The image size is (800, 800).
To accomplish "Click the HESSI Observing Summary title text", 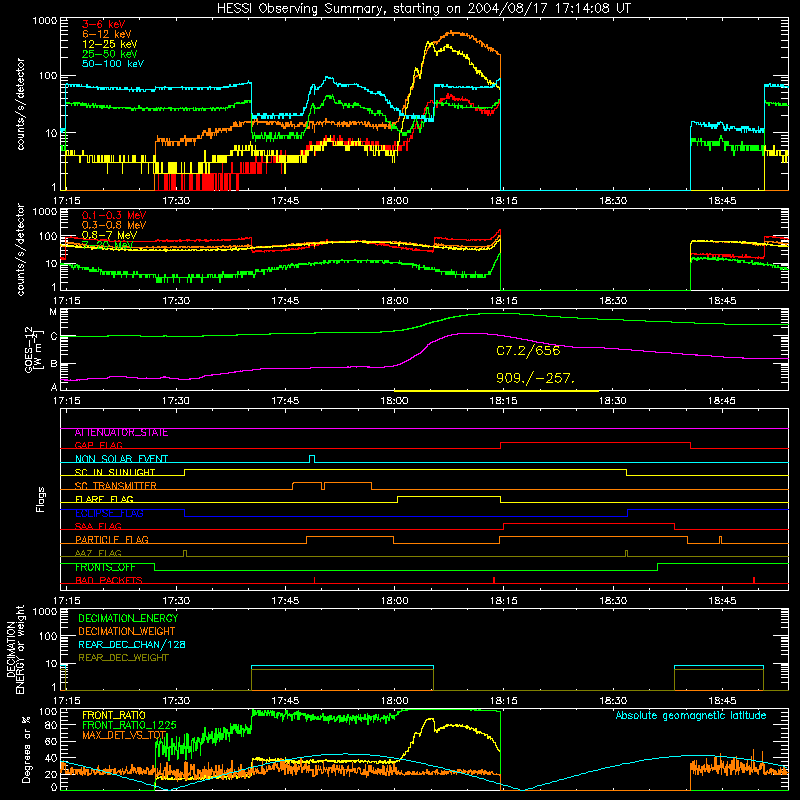I will [423, 8].
